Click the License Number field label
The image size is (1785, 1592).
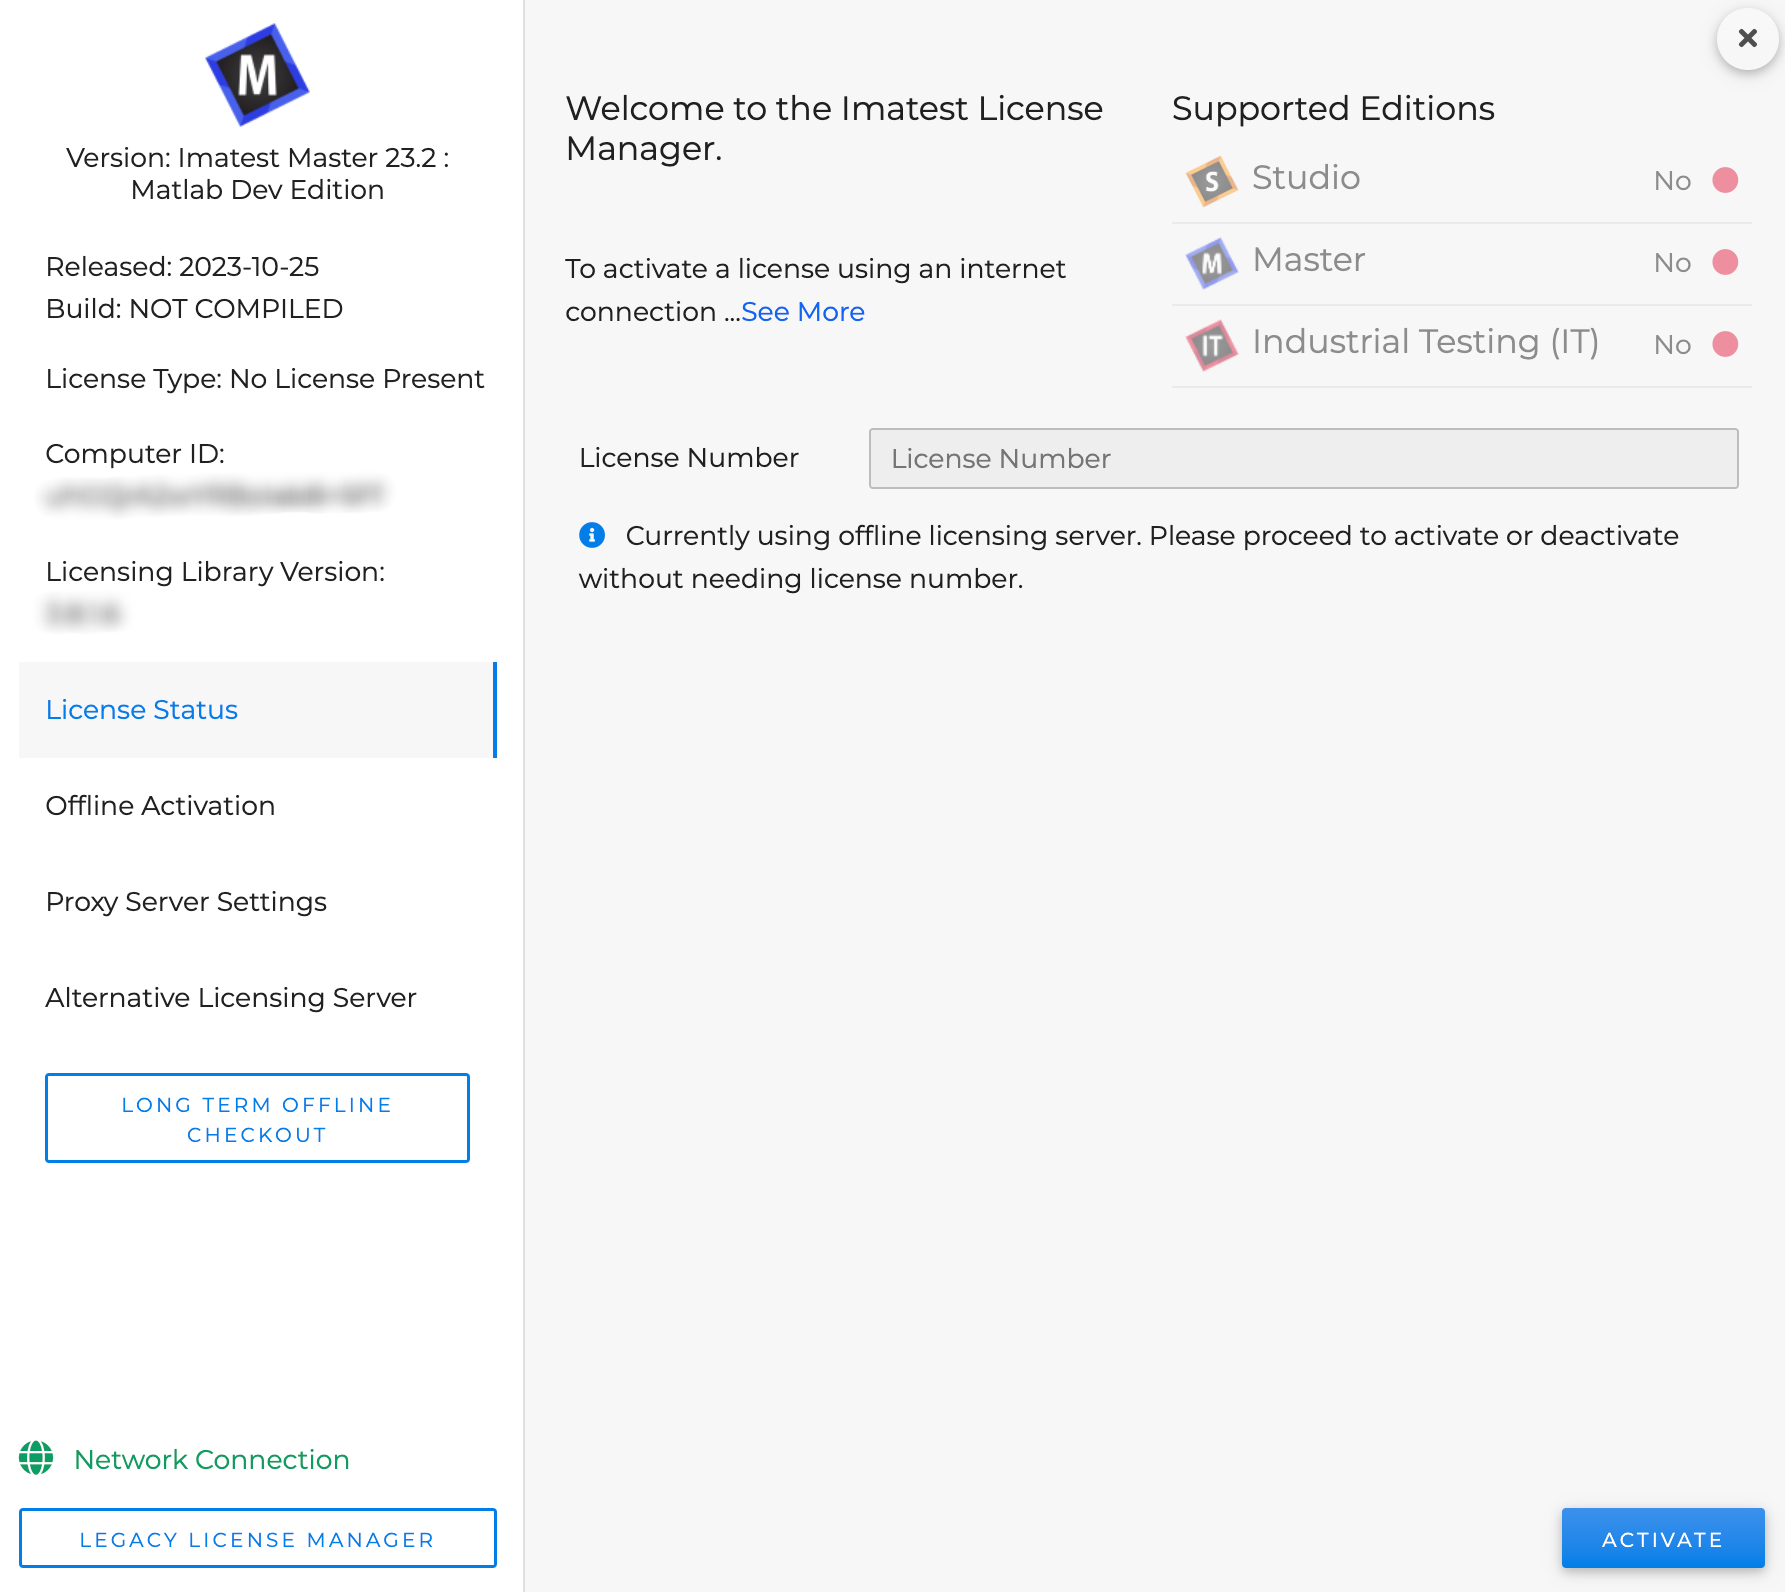tap(688, 458)
